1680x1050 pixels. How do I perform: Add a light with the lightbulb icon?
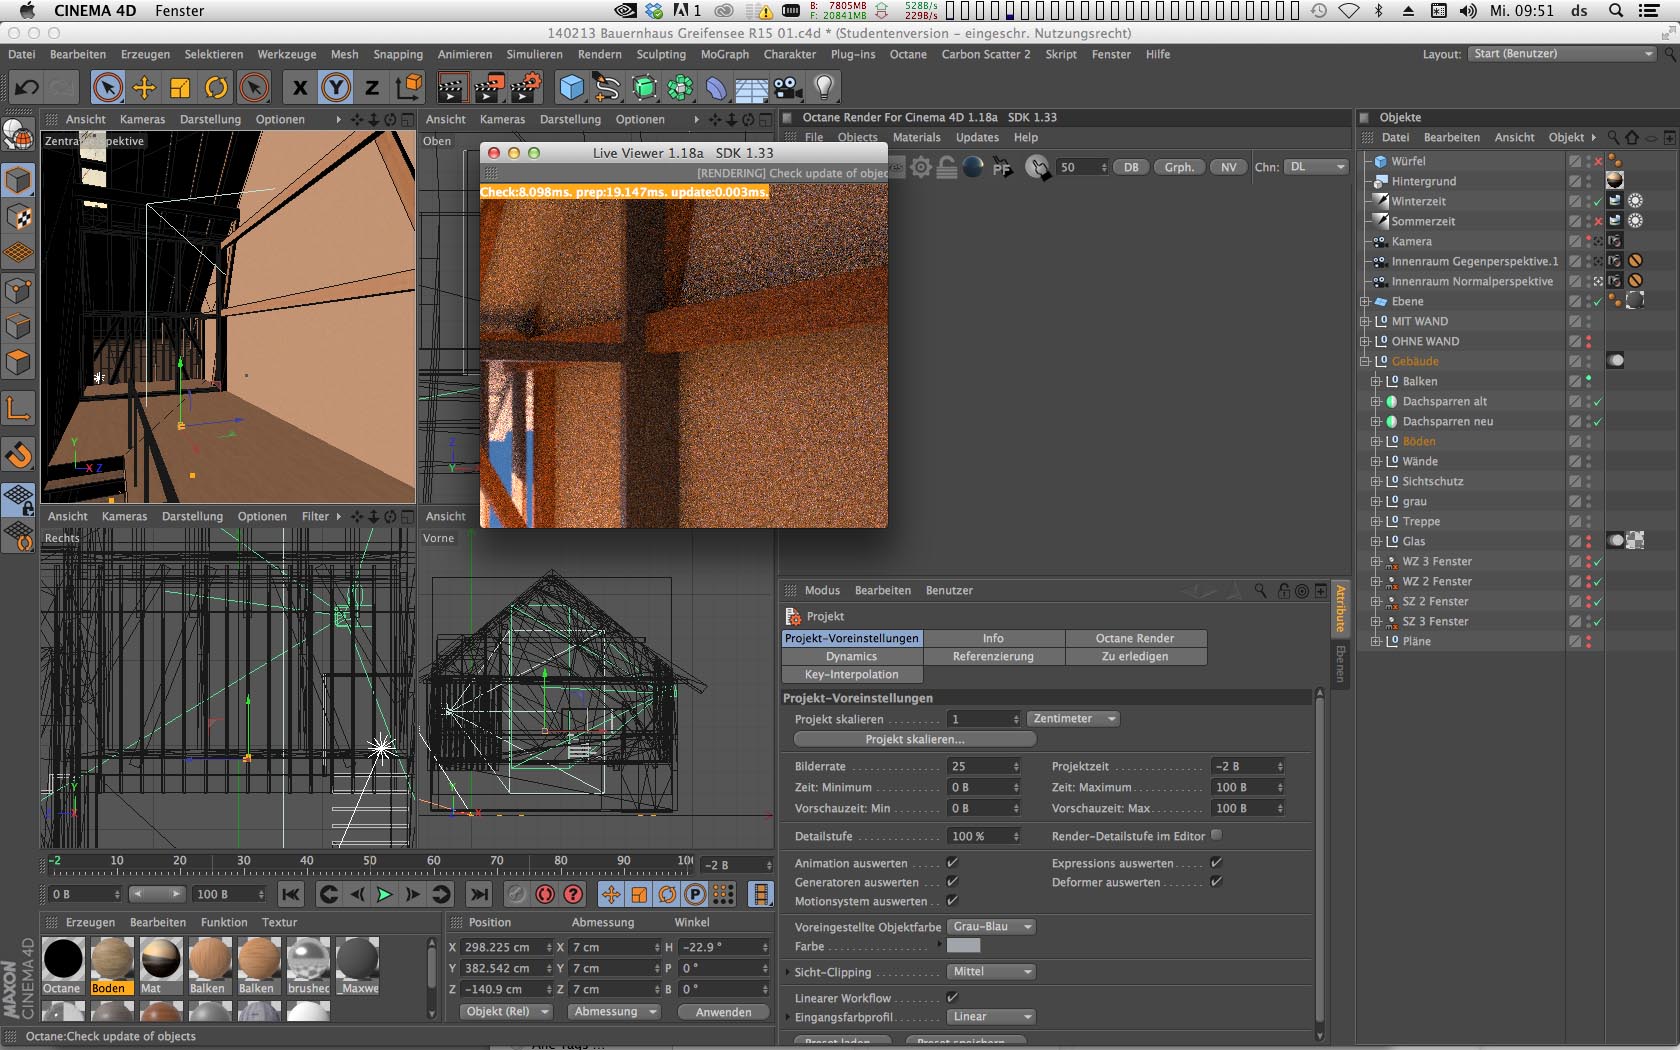coord(824,88)
